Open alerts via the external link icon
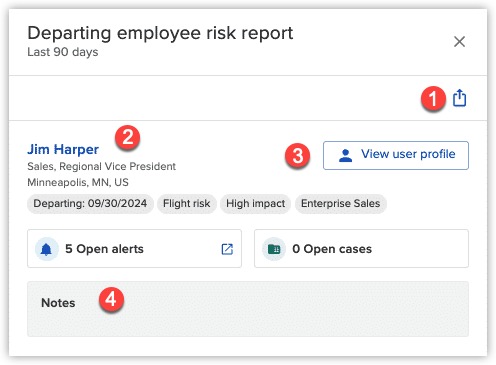The width and height of the screenshot is (496, 365). (227, 249)
